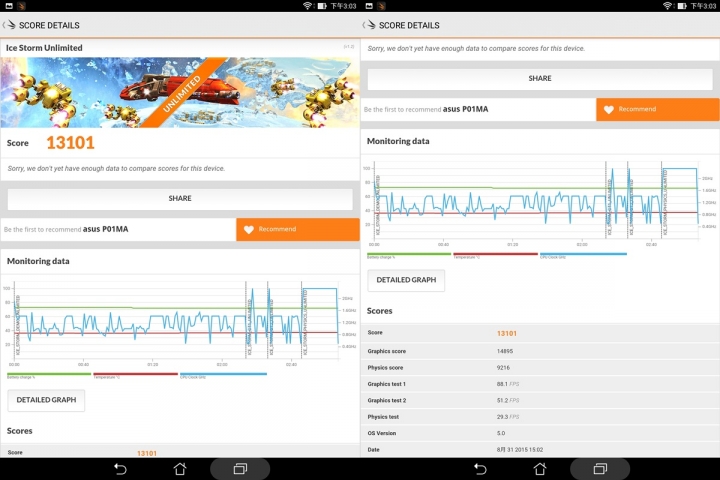Tap Physics score value 9216
720x480 pixels.
503,368
